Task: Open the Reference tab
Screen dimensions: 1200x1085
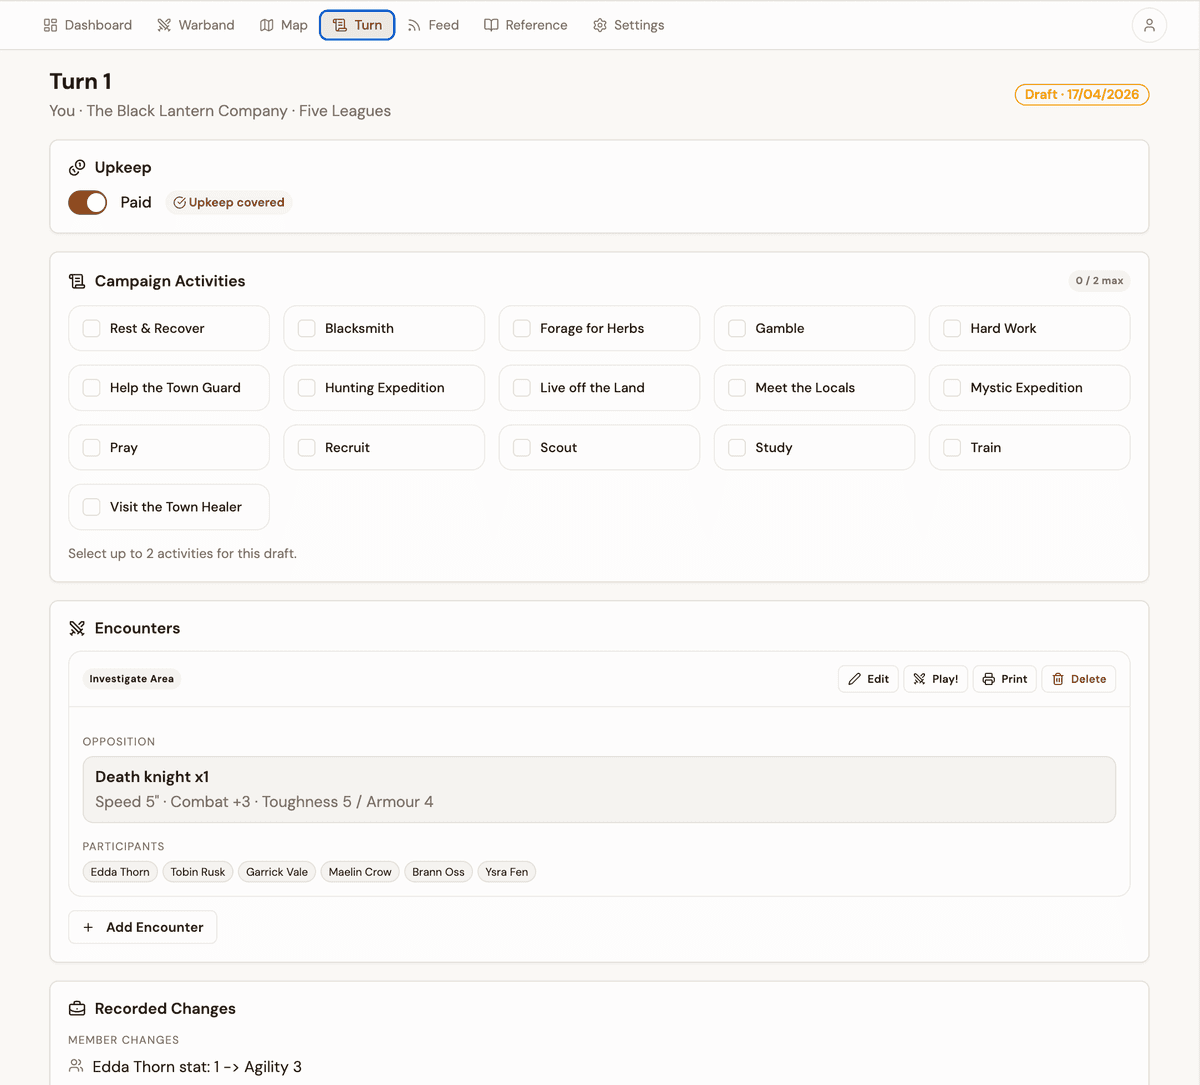Action: tap(526, 25)
